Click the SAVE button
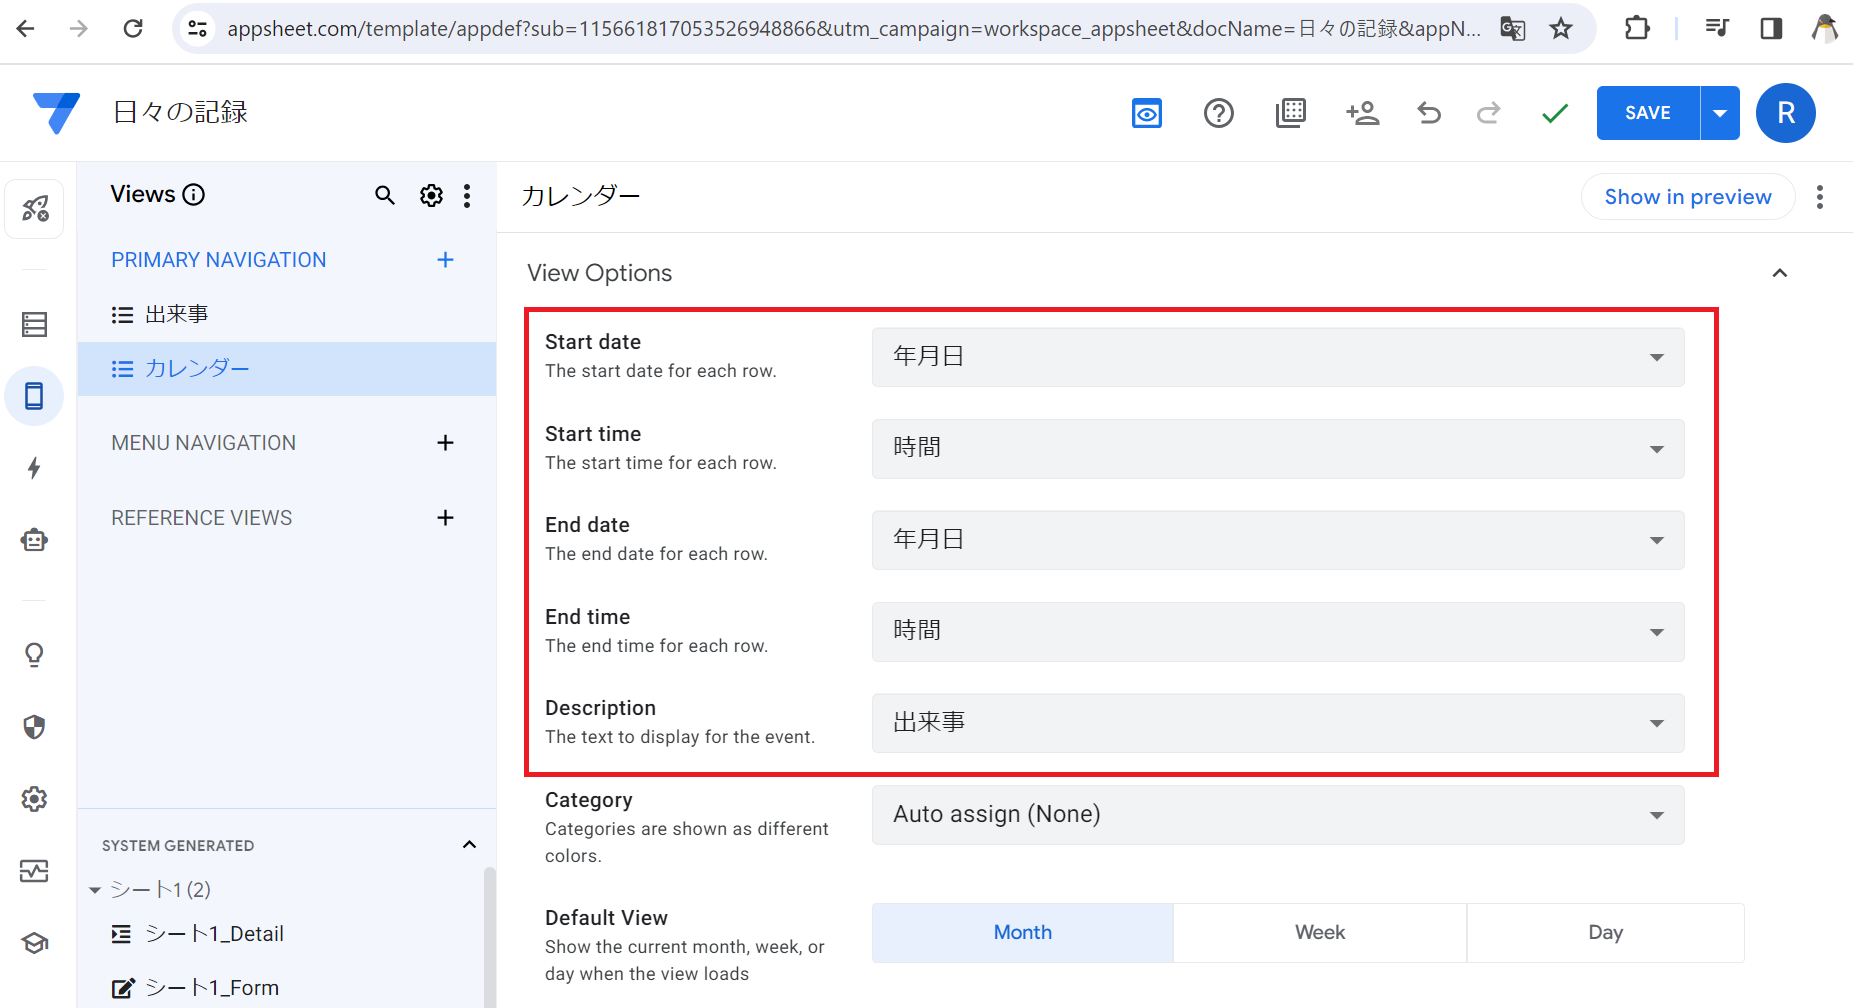This screenshot has height=1008, width=1853. point(1648,113)
